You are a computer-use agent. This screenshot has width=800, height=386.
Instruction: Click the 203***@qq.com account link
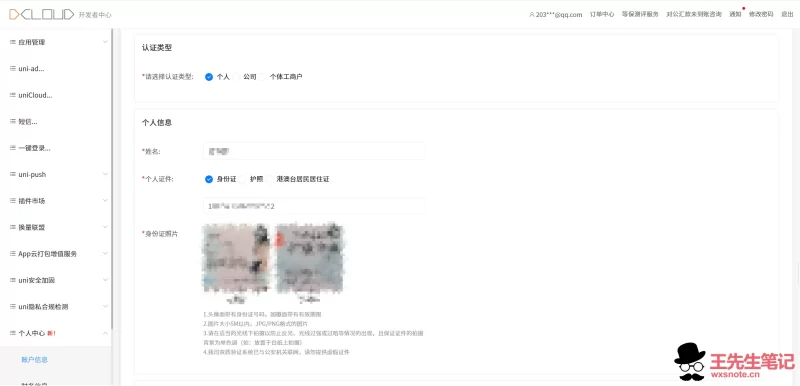(559, 15)
